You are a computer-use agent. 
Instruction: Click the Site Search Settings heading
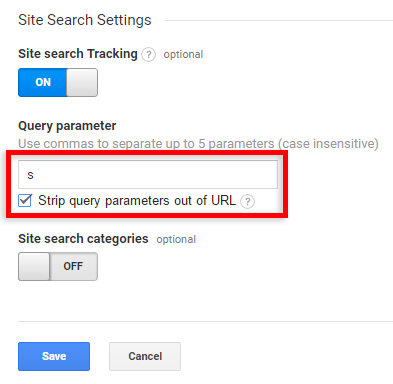(85, 20)
